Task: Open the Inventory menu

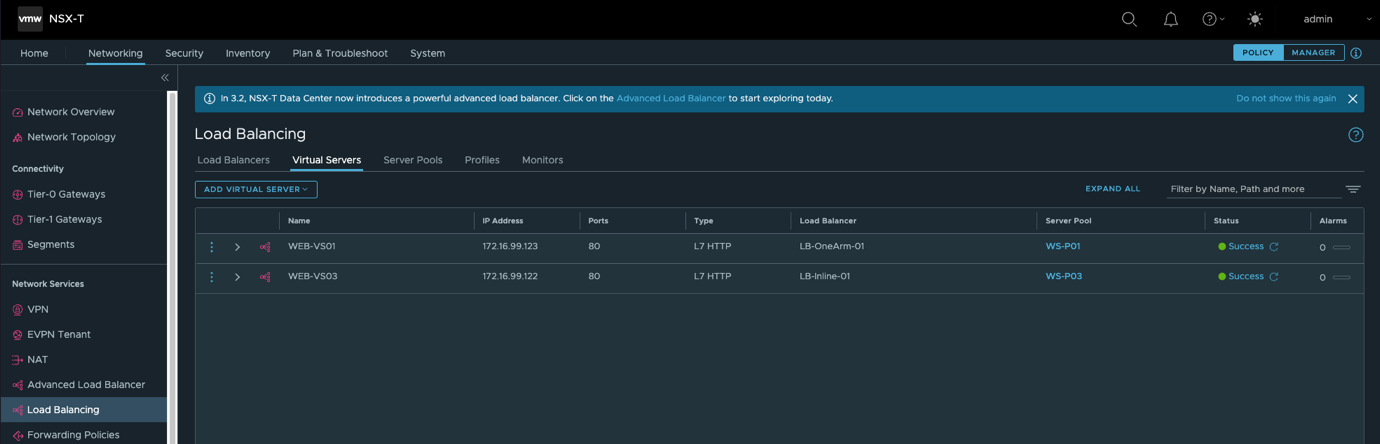Action: [x=248, y=53]
